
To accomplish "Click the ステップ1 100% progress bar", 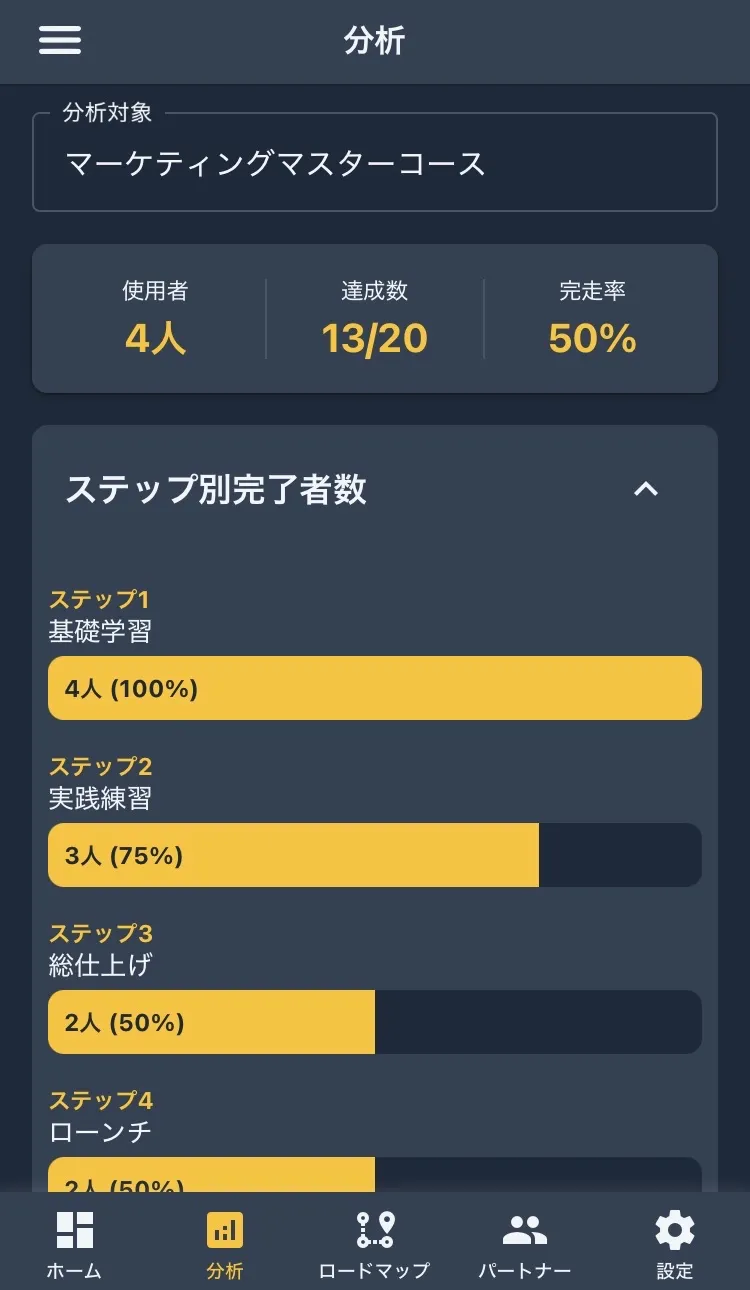I will 375,687.
